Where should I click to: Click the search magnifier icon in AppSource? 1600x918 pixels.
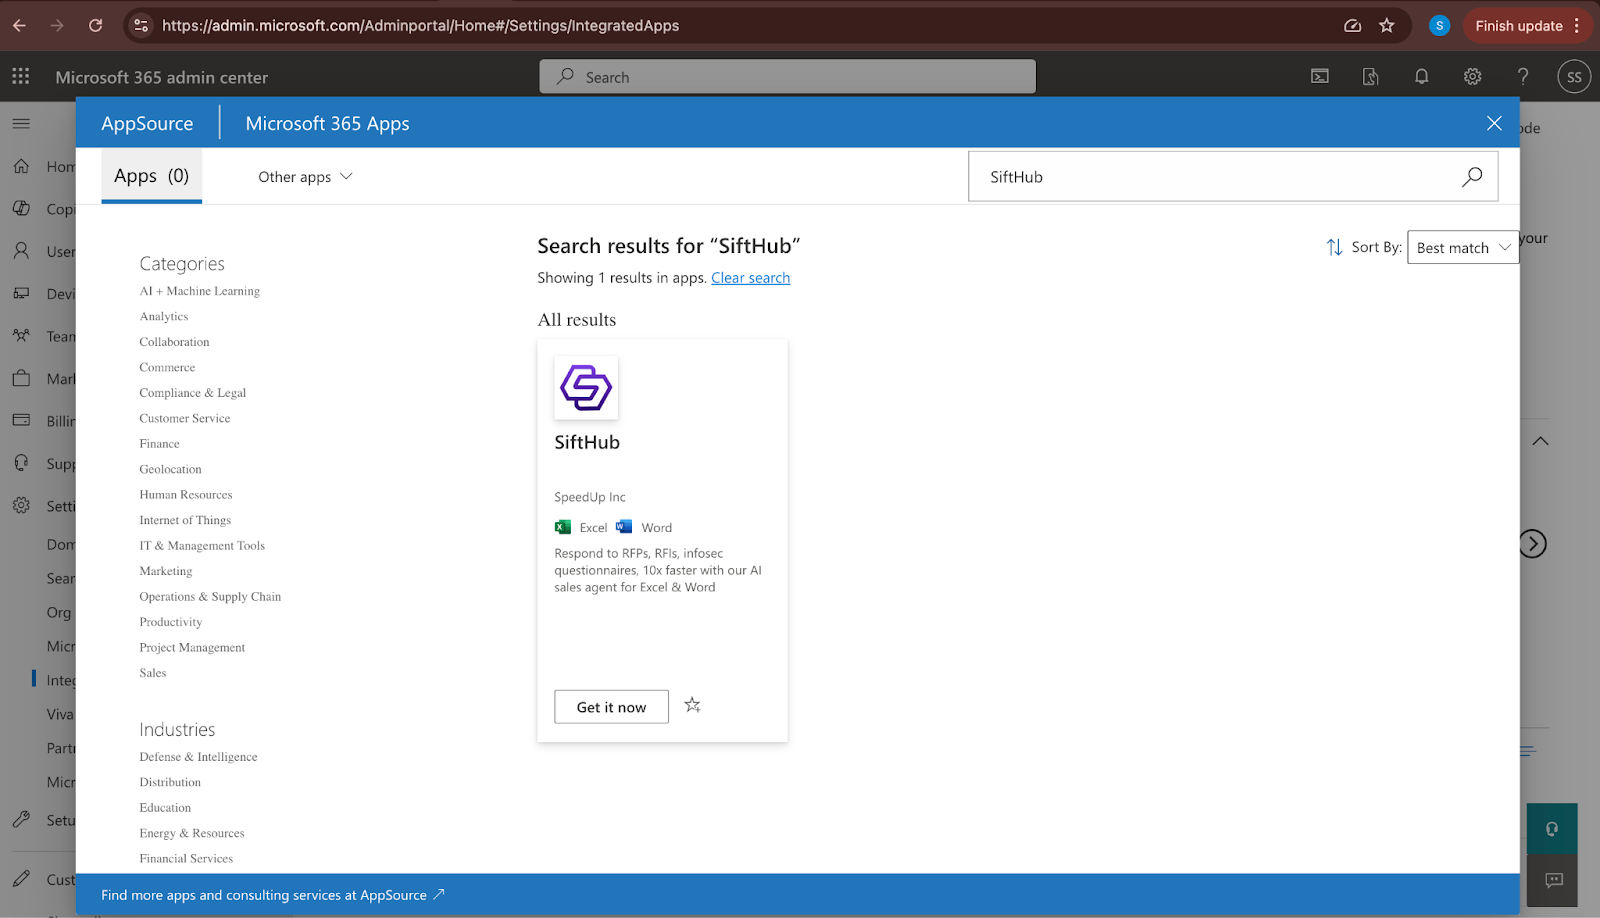click(1471, 177)
